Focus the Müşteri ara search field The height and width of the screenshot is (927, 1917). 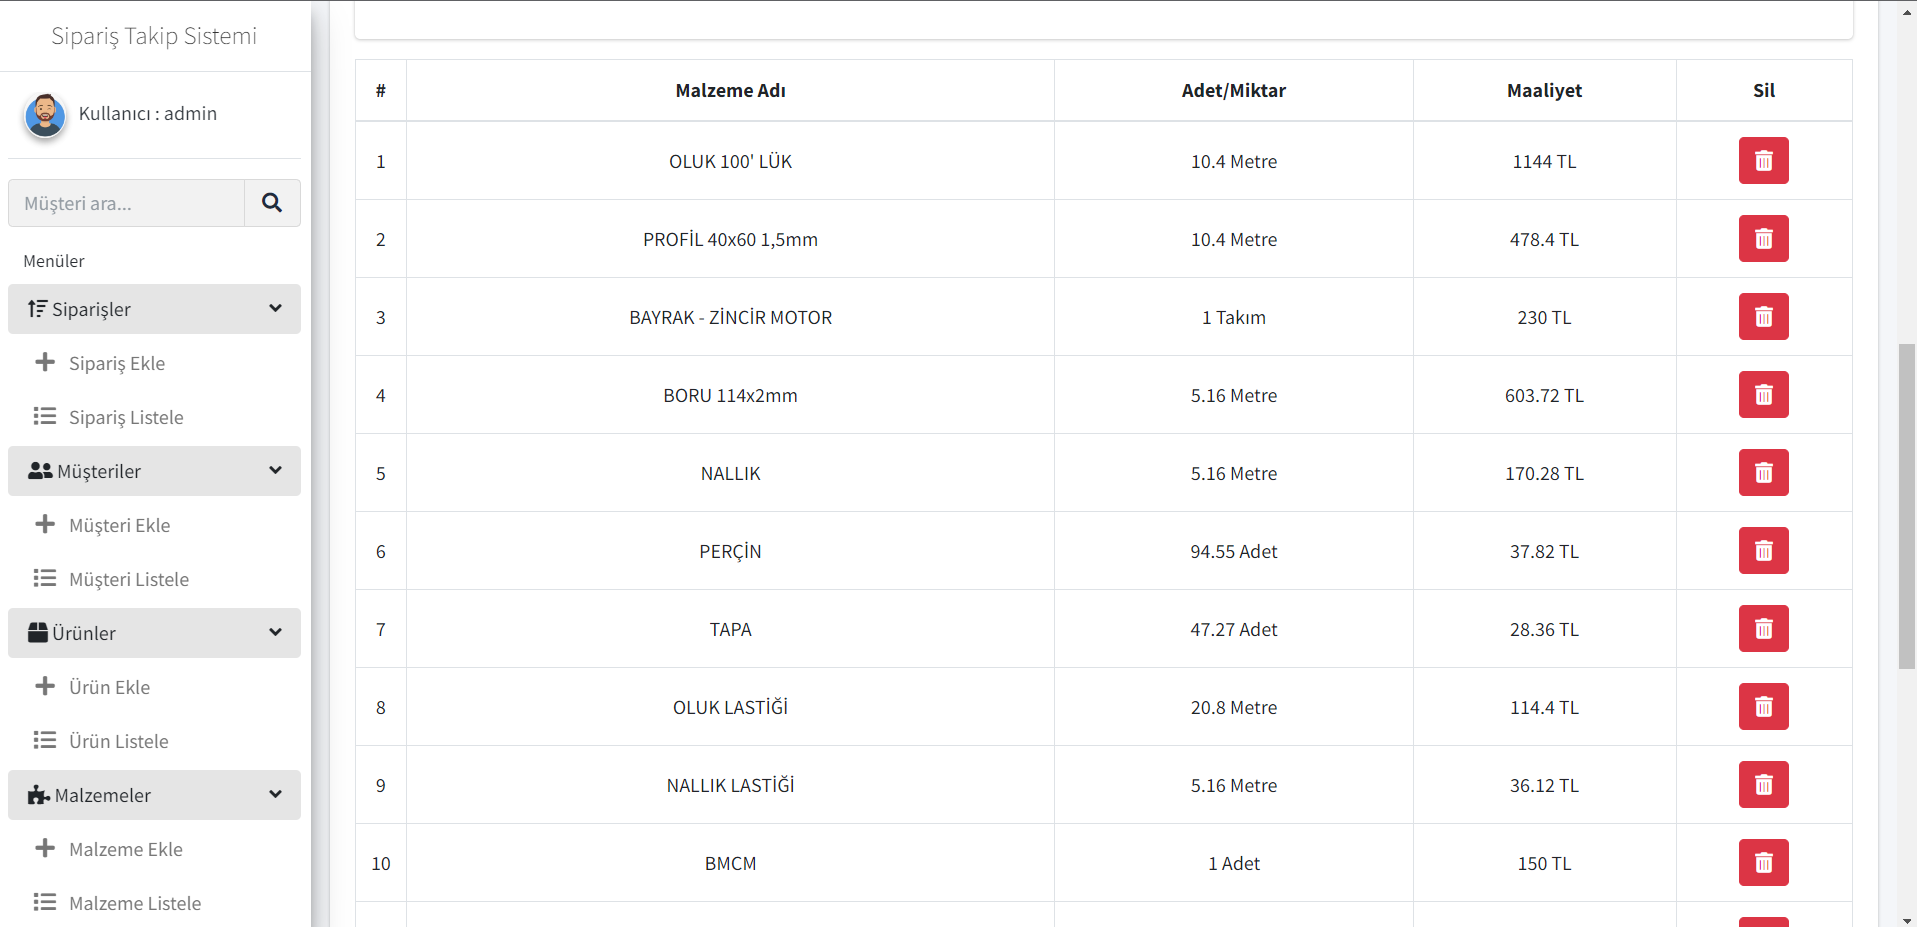pyautogui.click(x=127, y=203)
